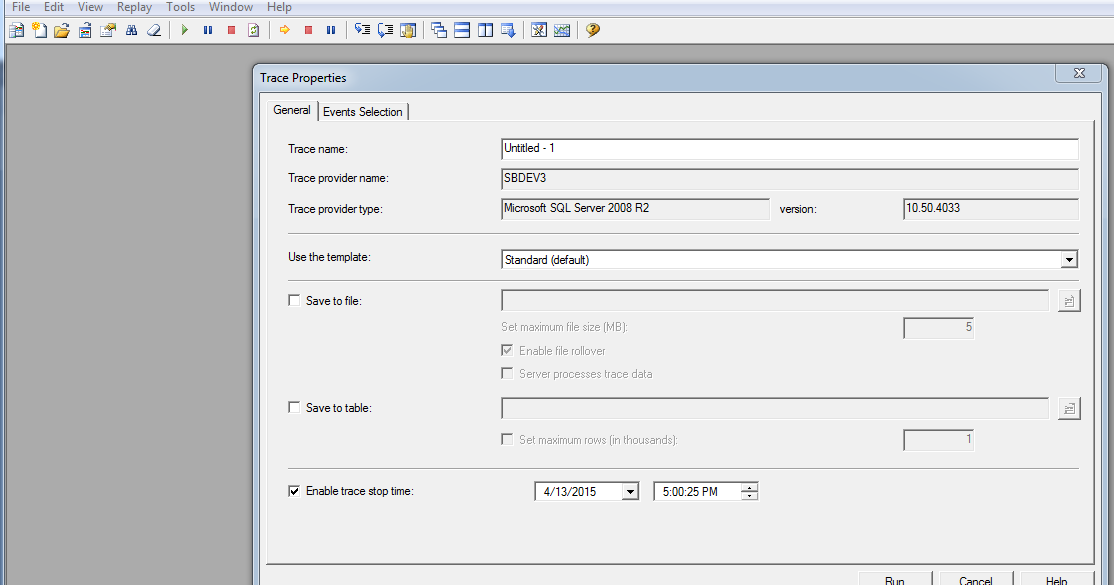The height and width of the screenshot is (585, 1114).
Task: Check the Save to table checkbox
Action: (294, 407)
